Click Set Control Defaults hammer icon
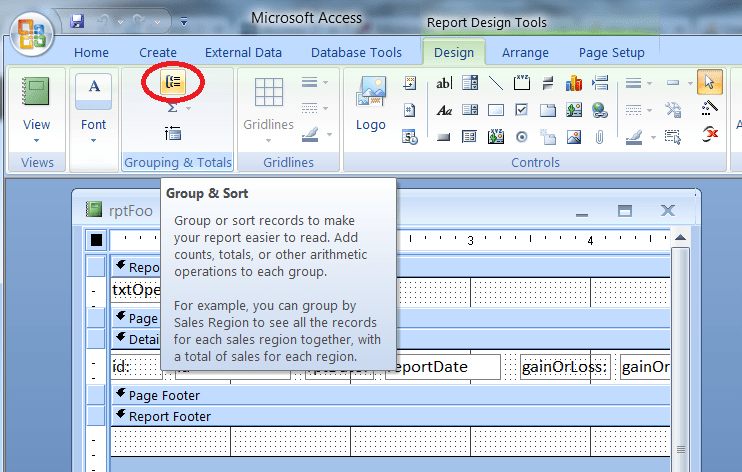The image size is (742, 472). 673,110
